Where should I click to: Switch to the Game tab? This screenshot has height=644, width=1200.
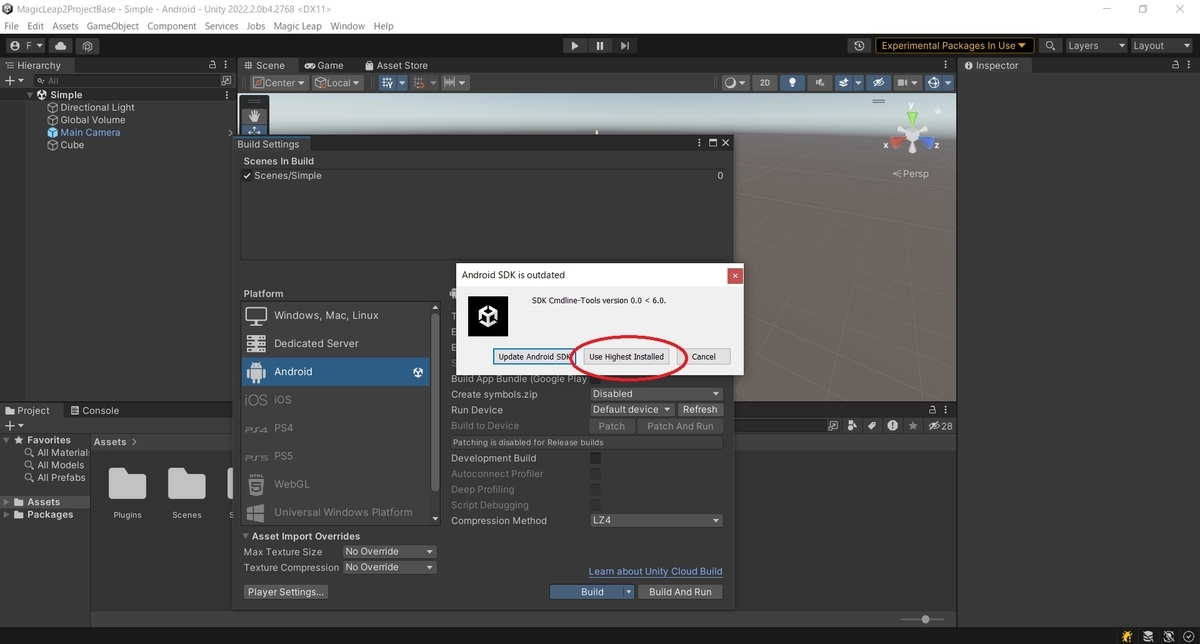tap(324, 65)
